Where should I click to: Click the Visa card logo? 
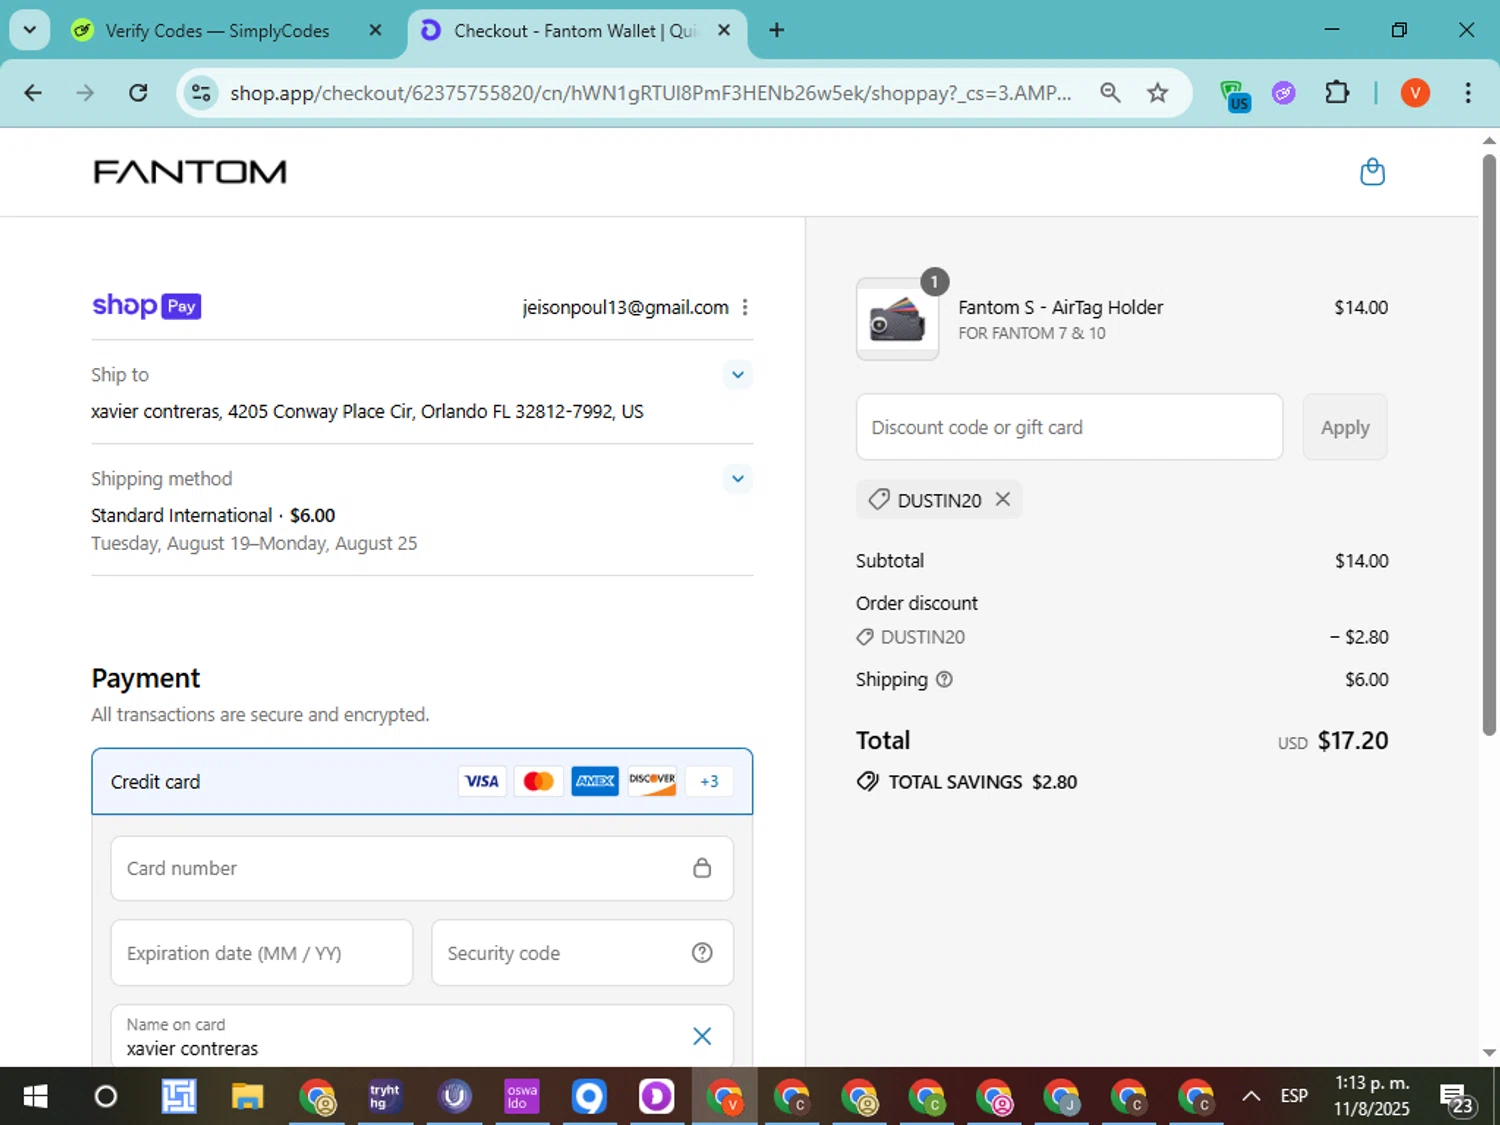pos(482,781)
